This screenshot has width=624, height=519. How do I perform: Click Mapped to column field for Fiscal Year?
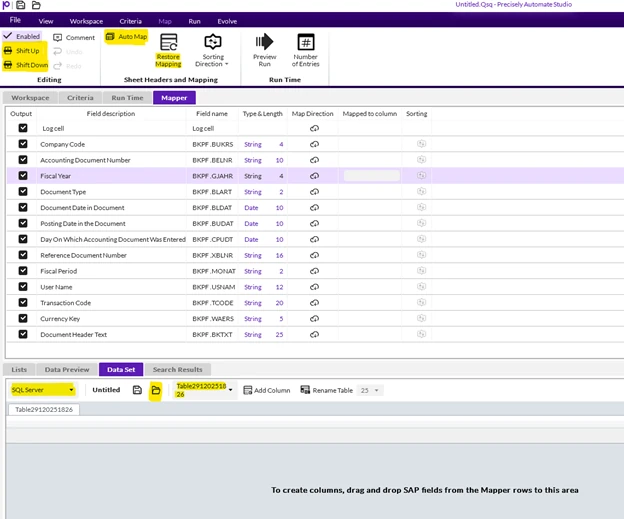372,176
